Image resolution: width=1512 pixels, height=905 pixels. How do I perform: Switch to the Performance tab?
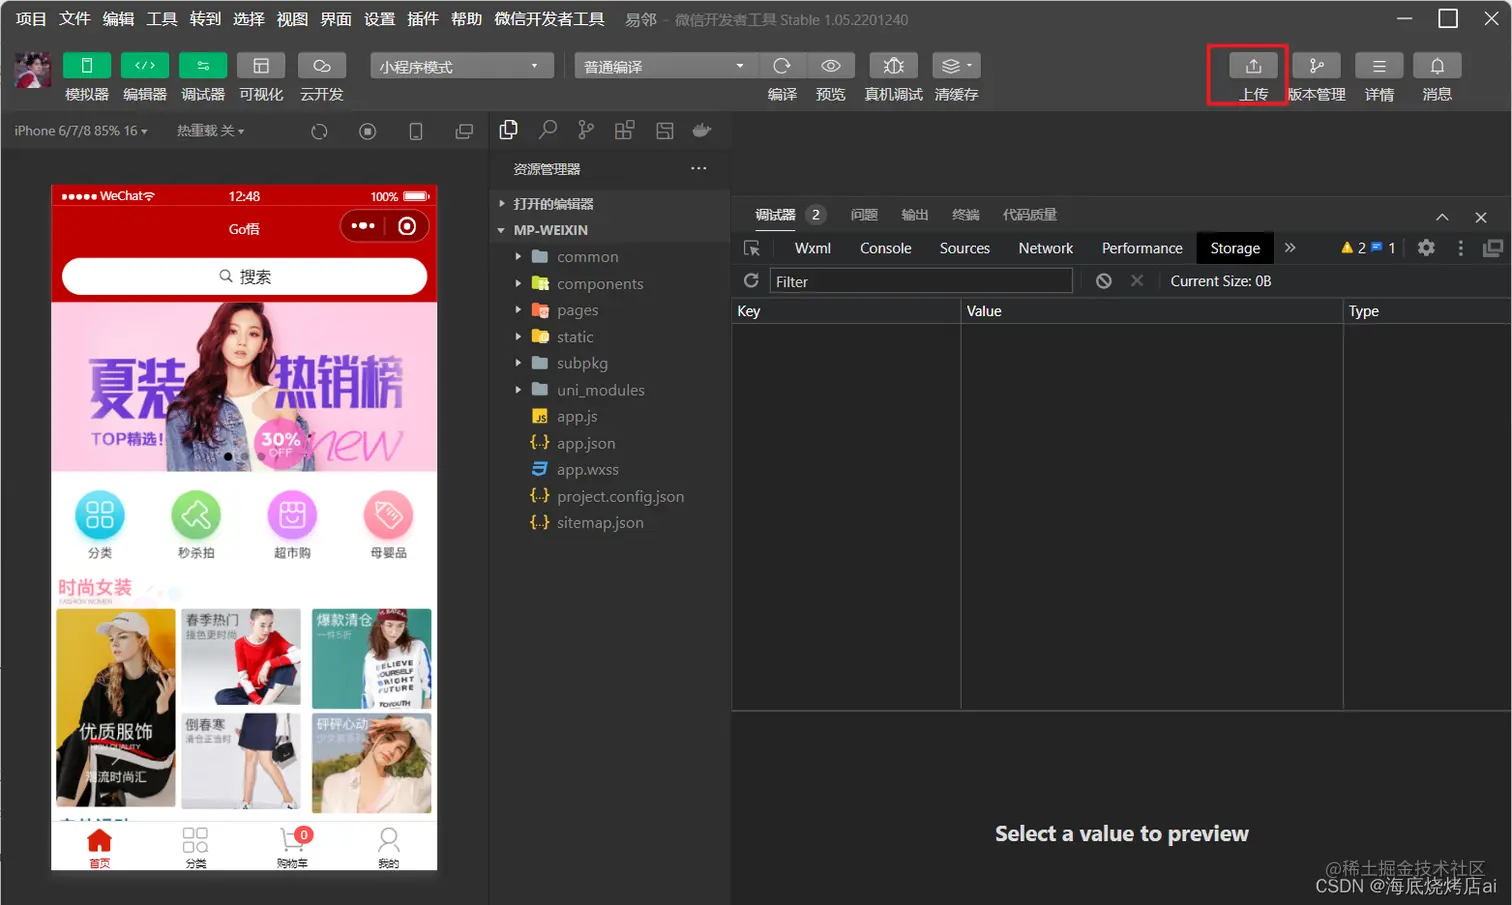tap(1142, 248)
